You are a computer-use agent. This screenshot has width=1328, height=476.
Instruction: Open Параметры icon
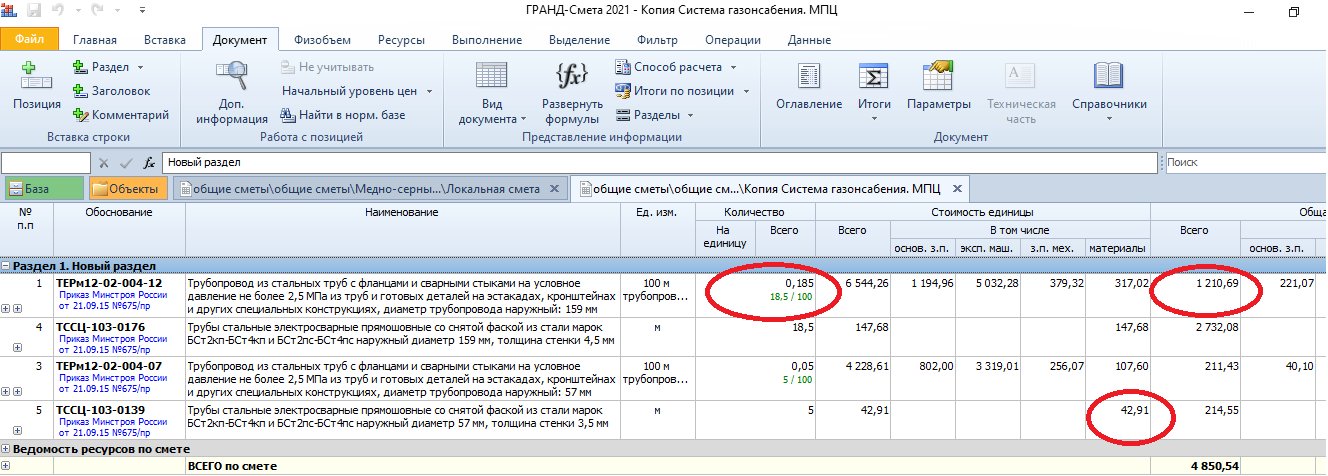point(938,76)
